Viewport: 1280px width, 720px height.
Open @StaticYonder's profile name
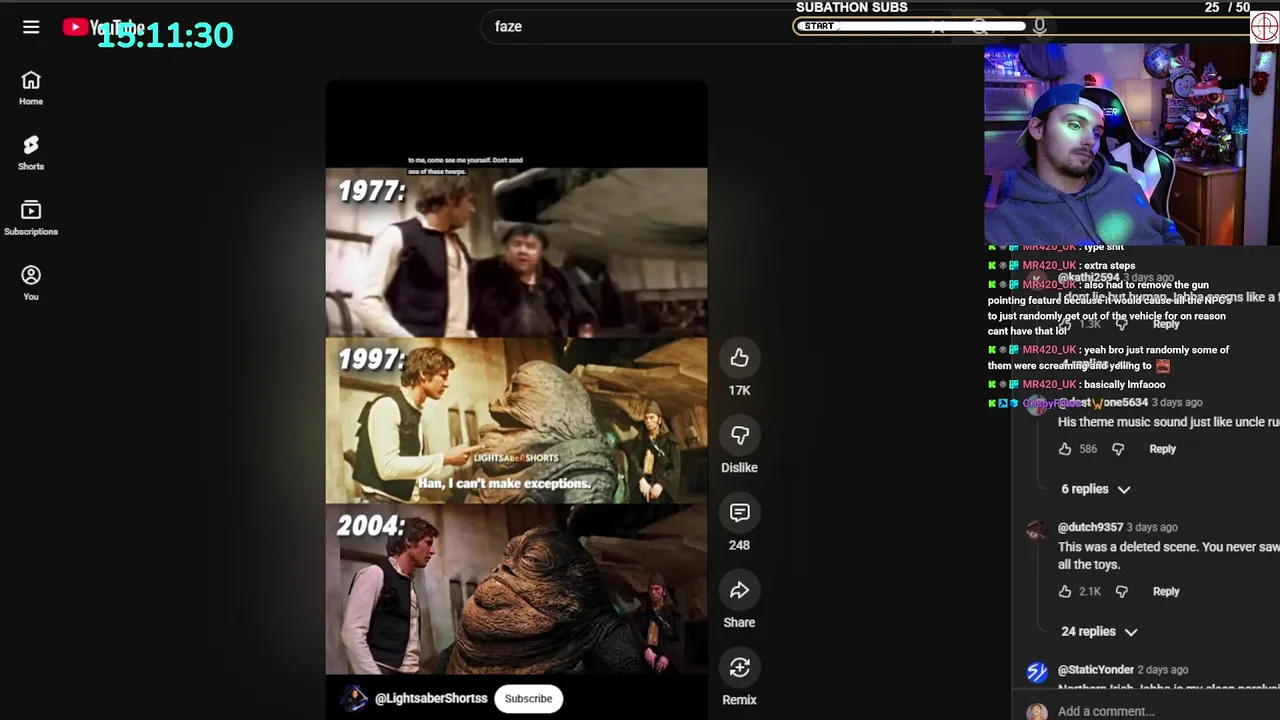coord(1096,669)
